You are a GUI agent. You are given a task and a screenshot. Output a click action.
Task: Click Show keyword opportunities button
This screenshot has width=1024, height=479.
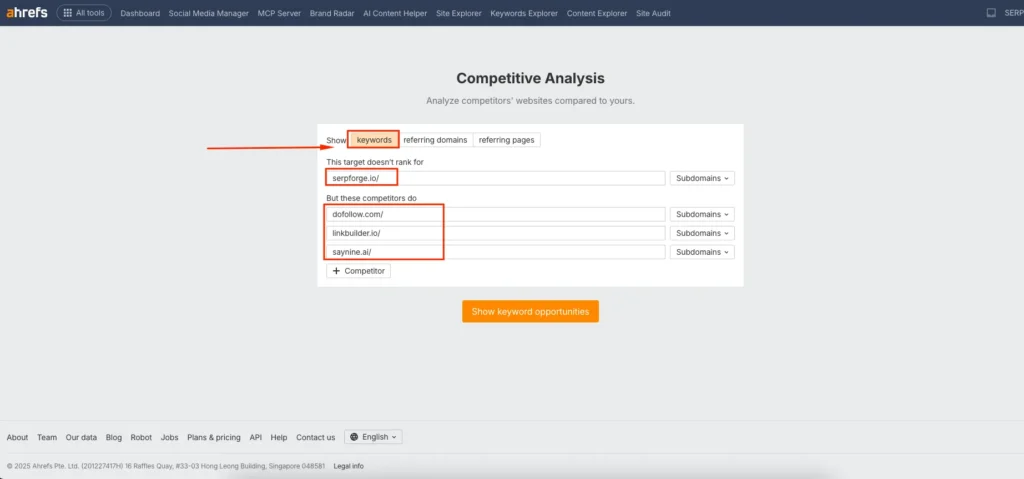coord(530,312)
